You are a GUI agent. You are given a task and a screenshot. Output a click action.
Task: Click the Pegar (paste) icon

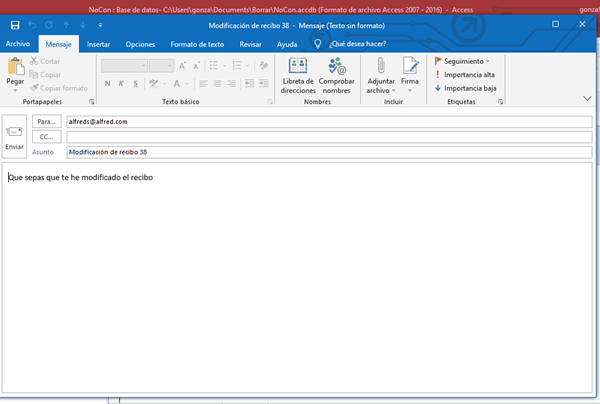(15, 68)
